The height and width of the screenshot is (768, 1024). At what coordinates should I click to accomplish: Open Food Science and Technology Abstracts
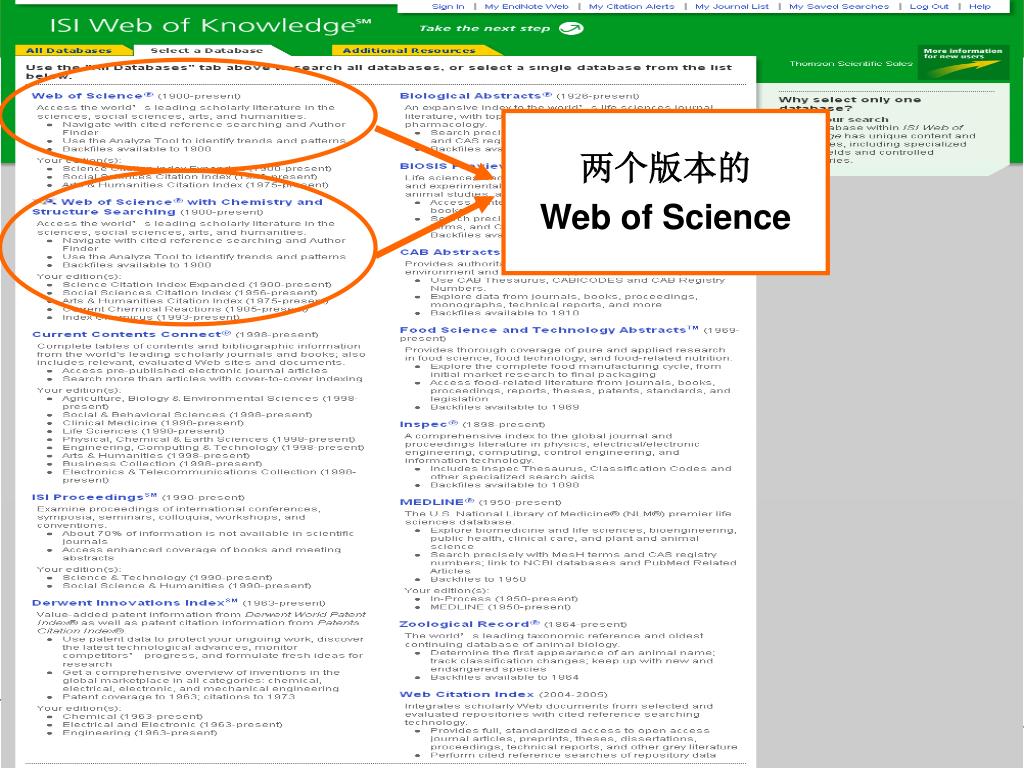tap(549, 330)
